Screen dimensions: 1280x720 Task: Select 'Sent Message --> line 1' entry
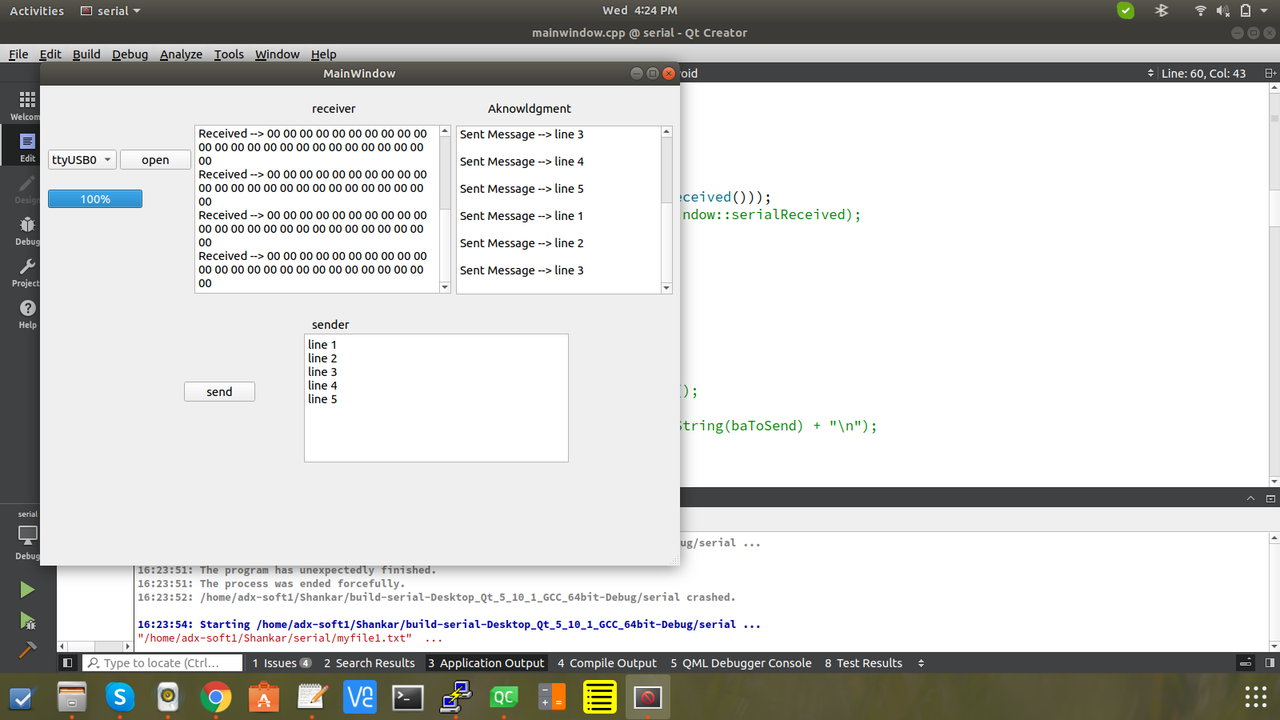click(522, 216)
